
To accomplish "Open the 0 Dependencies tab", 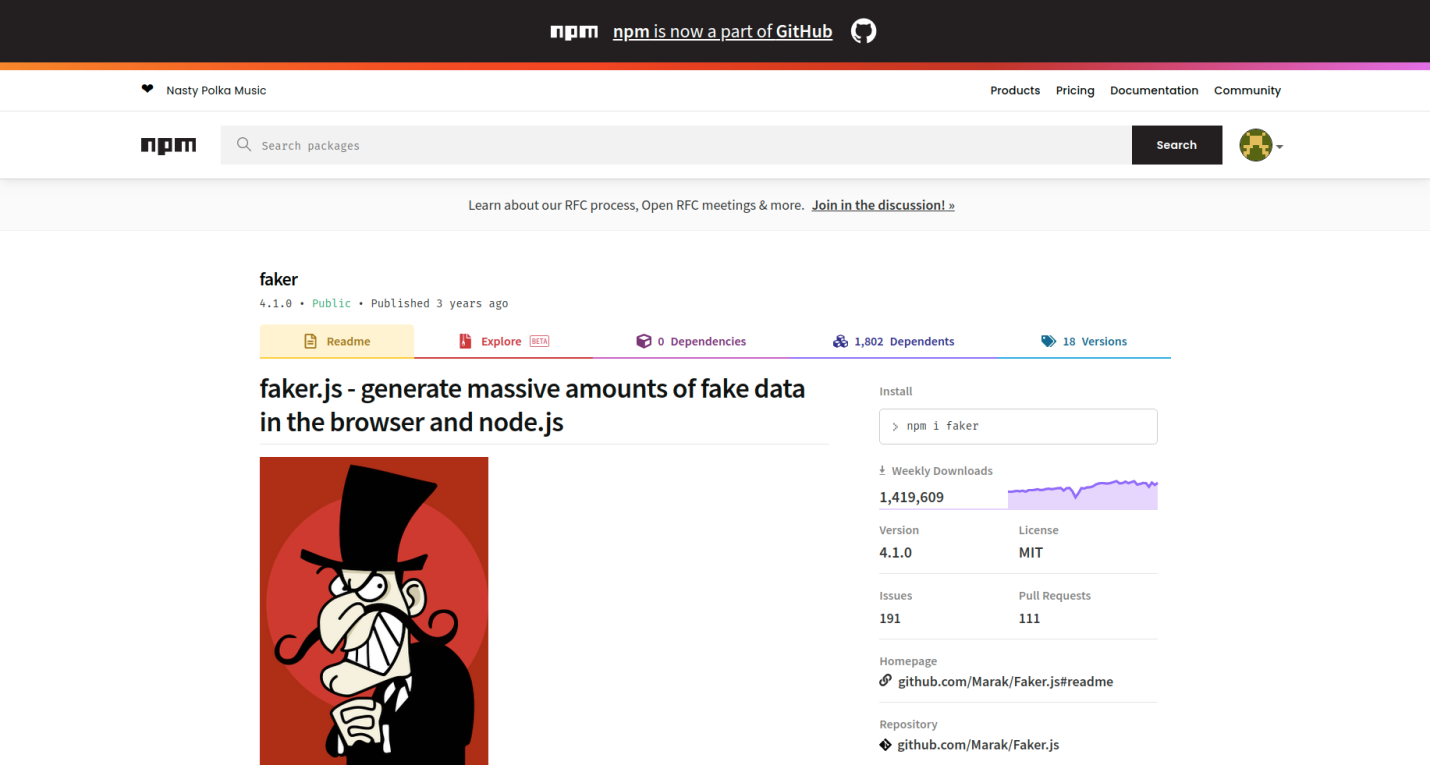I will point(691,341).
